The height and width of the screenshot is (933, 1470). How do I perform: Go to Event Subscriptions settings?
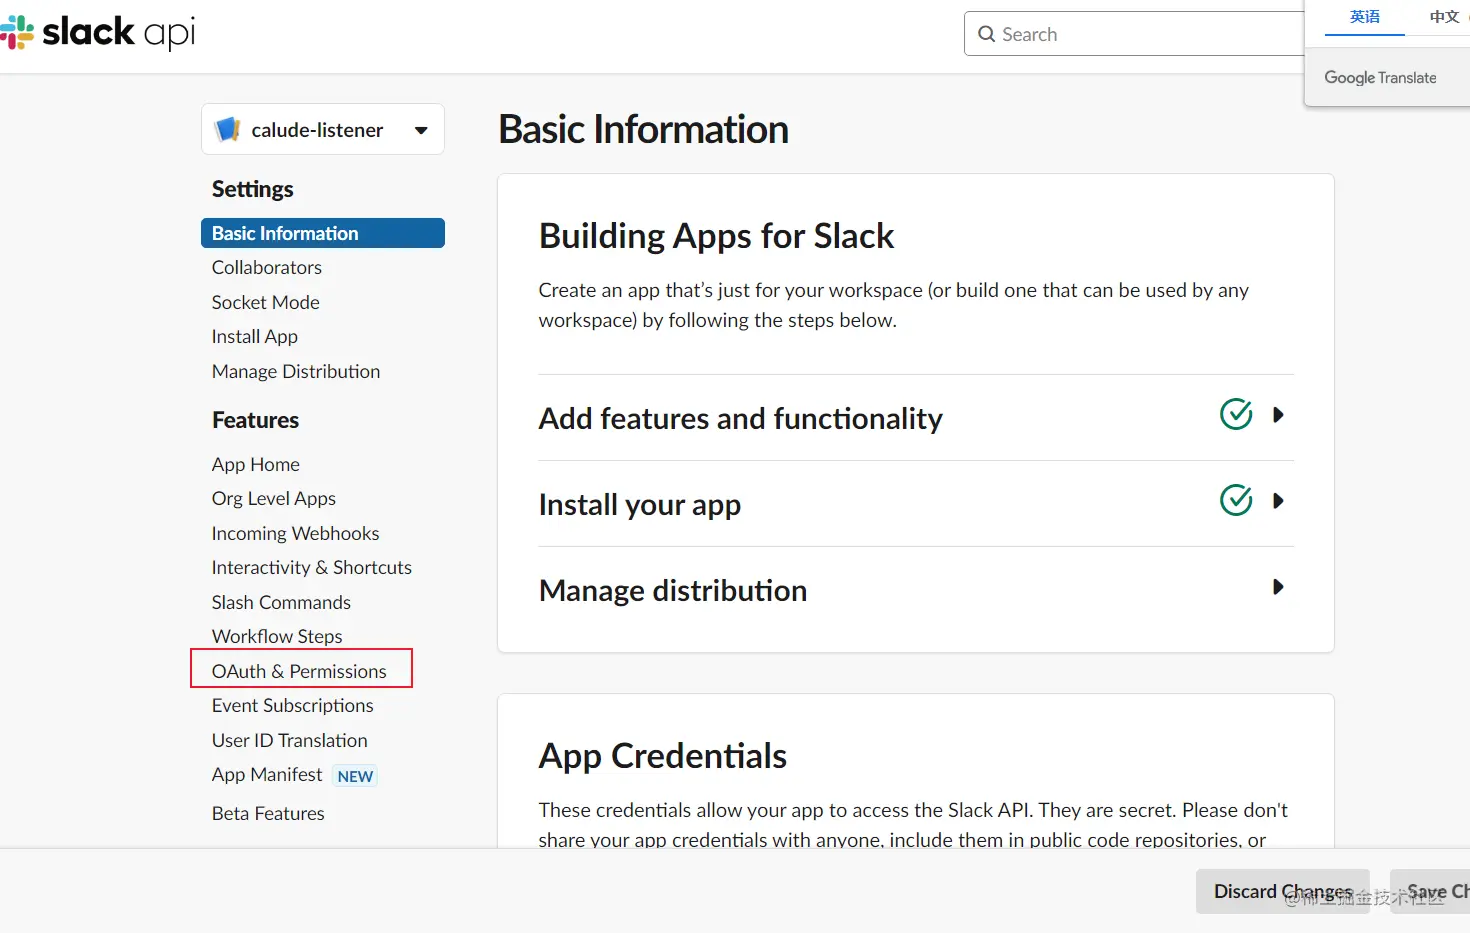click(x=292, y=705)
